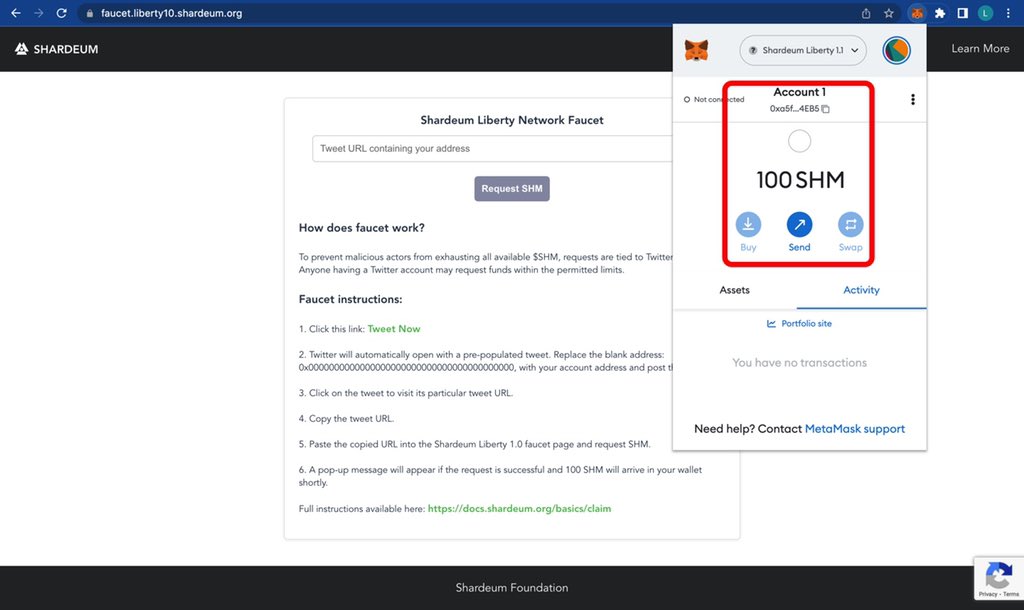Open the Chrome profile avatar
Image resolution: width=1024 pixels, height=610 pixels.
[985, 13]
